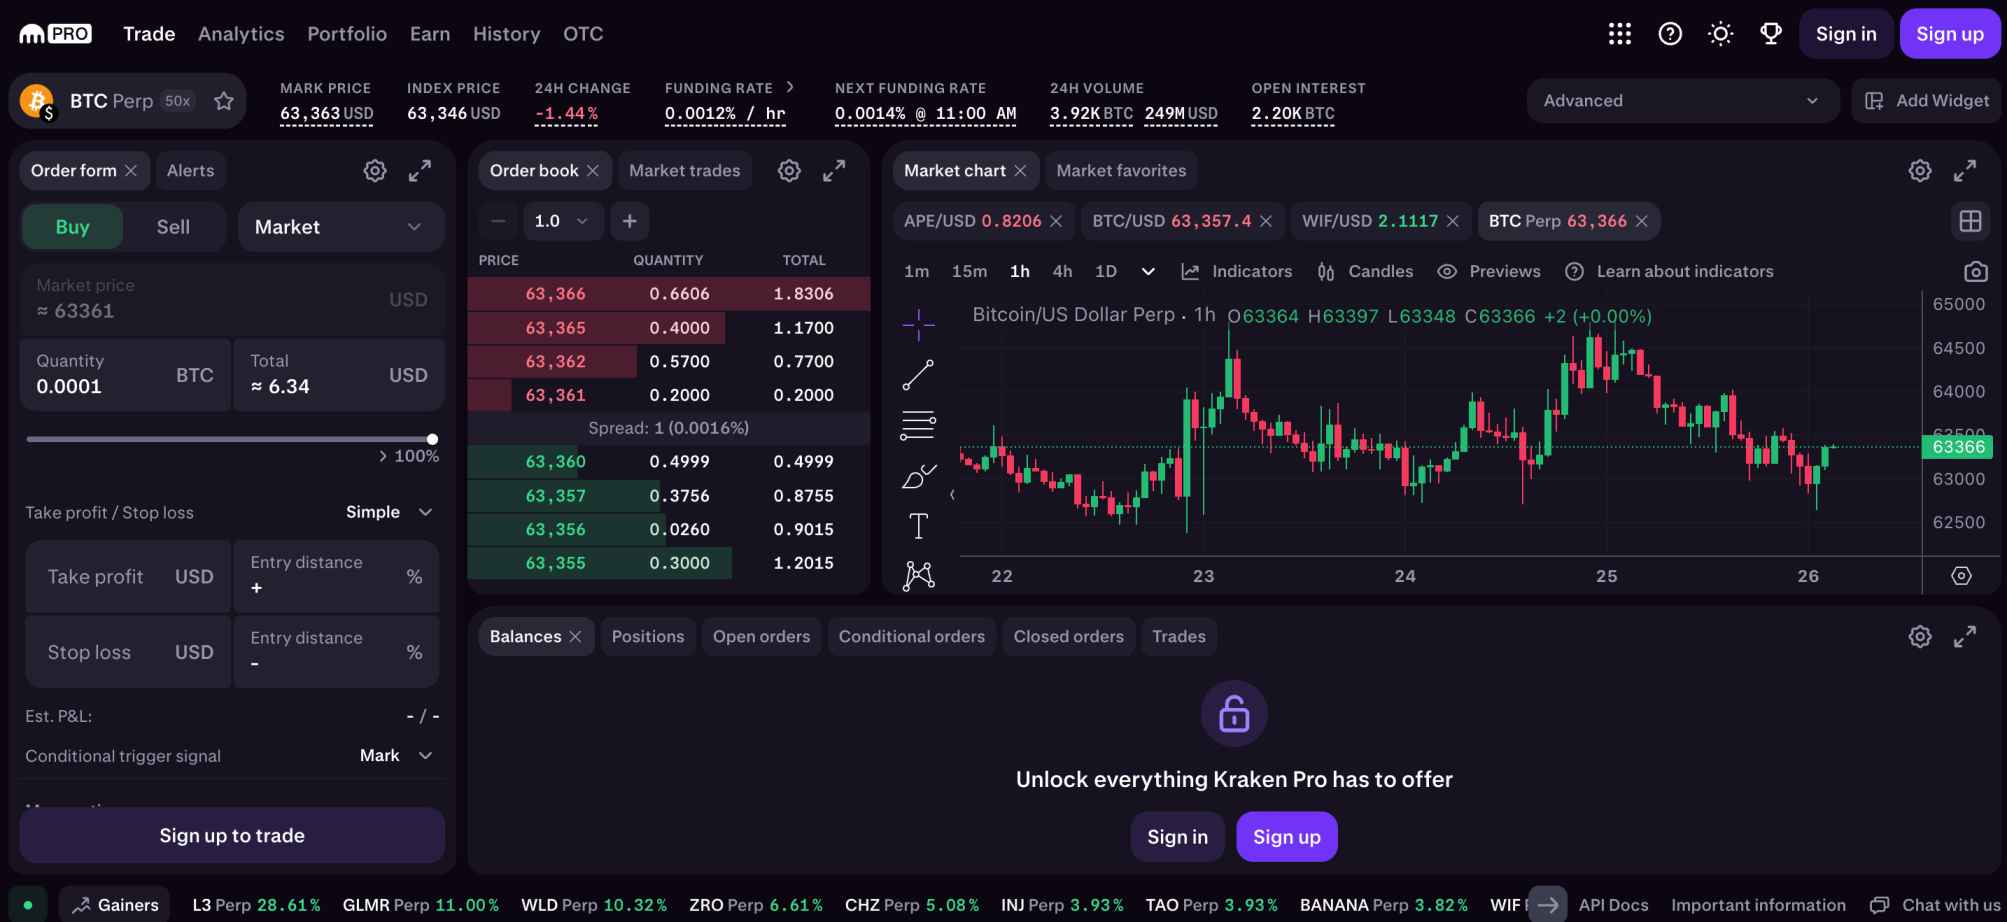
Task: Expand the Order book panel fullscreen
Action: (x=834, y=171)
